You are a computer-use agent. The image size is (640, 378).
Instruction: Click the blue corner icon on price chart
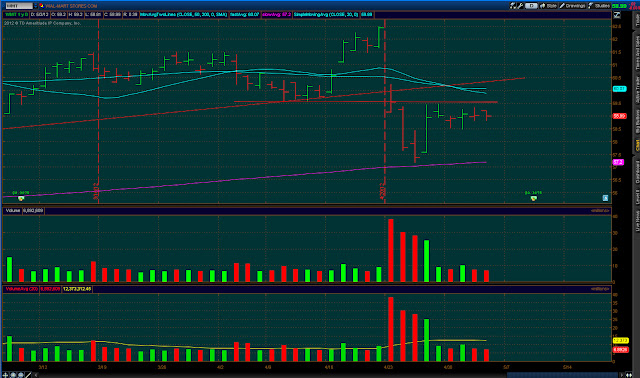[605, 198]
